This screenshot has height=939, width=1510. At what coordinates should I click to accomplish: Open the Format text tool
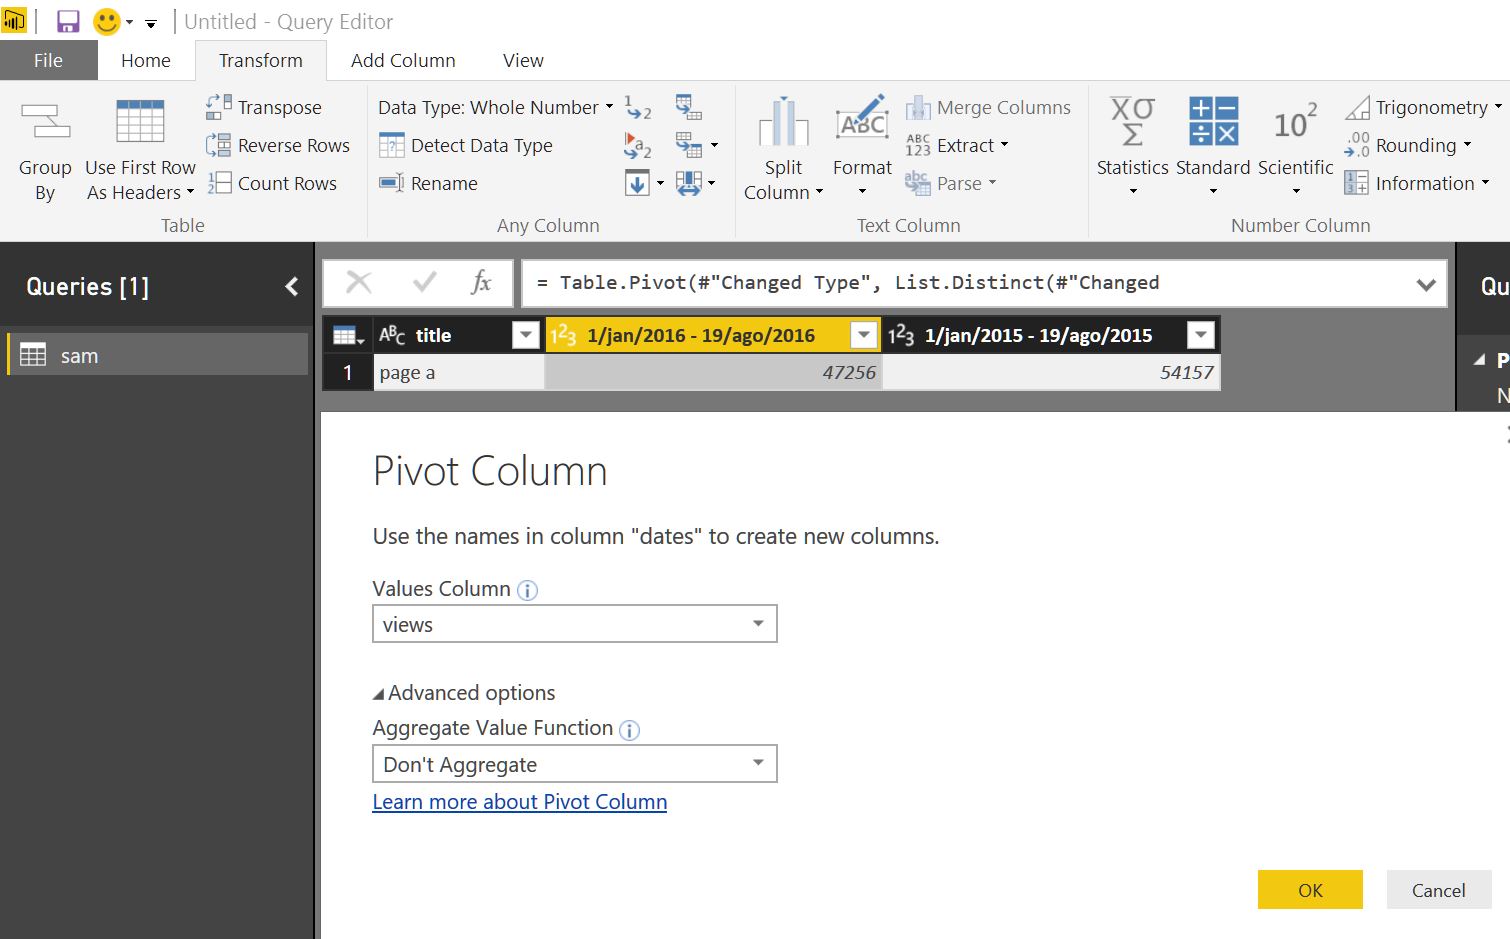862,147
